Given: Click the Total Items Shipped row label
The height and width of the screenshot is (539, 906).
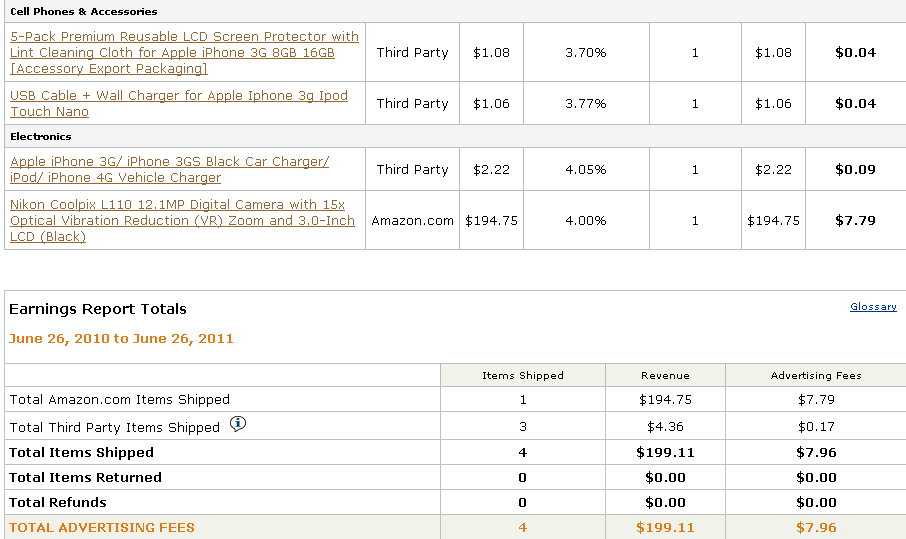Looking at the screenshot, I should (x=82, y=452).
